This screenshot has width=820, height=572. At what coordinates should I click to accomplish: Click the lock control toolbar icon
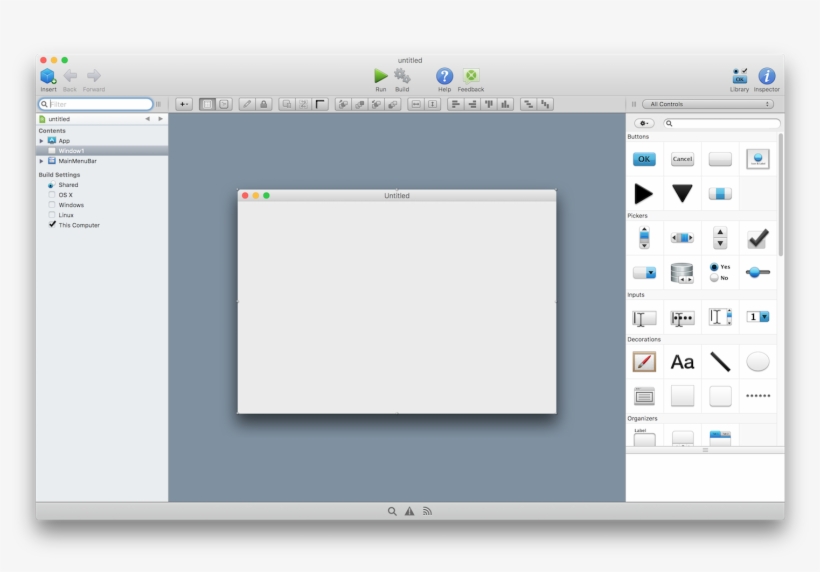pos(264,104)
